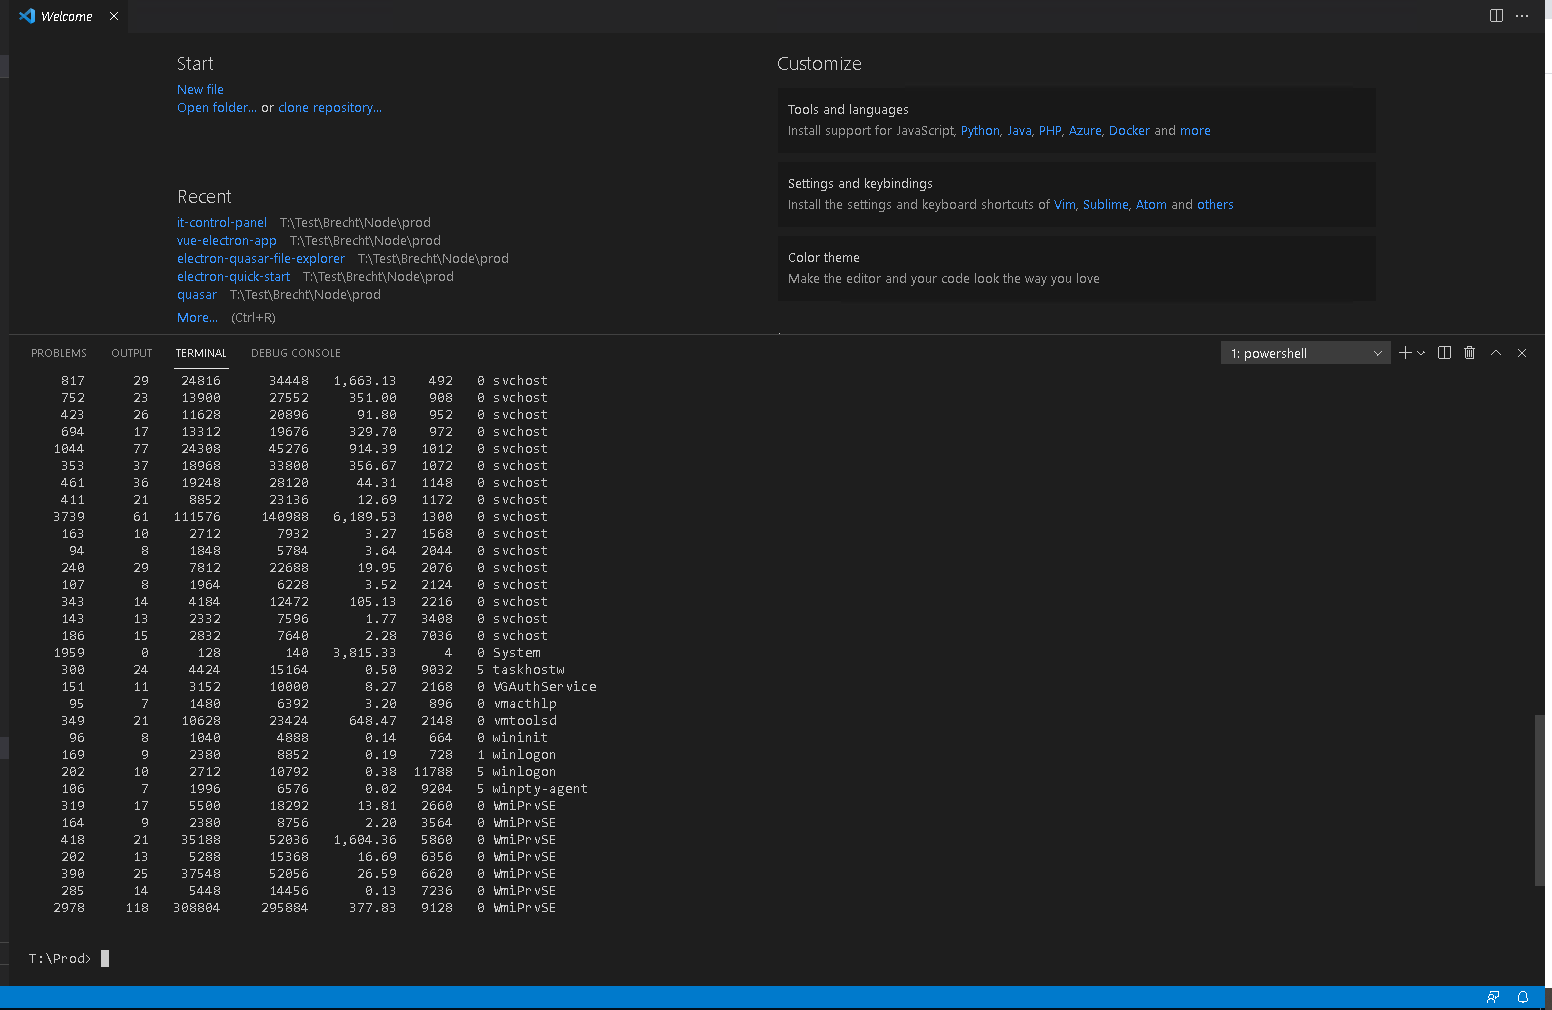Expand recent list with the More link
This screenshot has width=1552, height=1010.
tap(196, 317)
